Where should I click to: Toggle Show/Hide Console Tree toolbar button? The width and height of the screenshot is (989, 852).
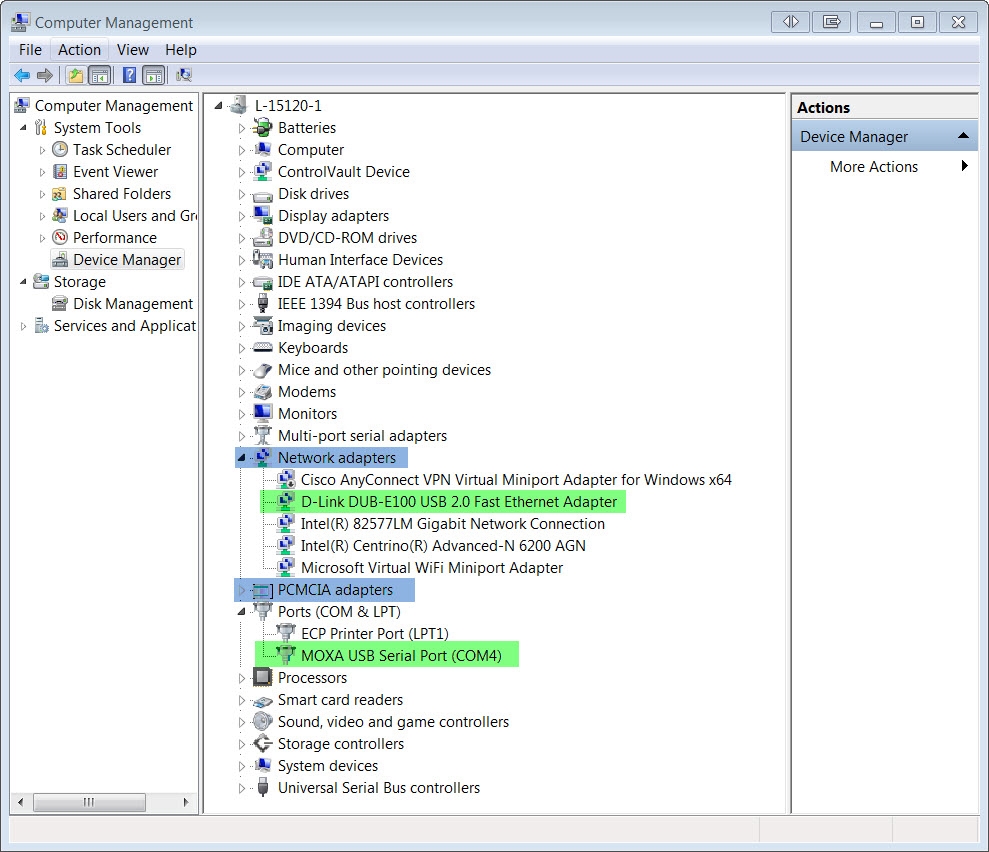point(100,75)
